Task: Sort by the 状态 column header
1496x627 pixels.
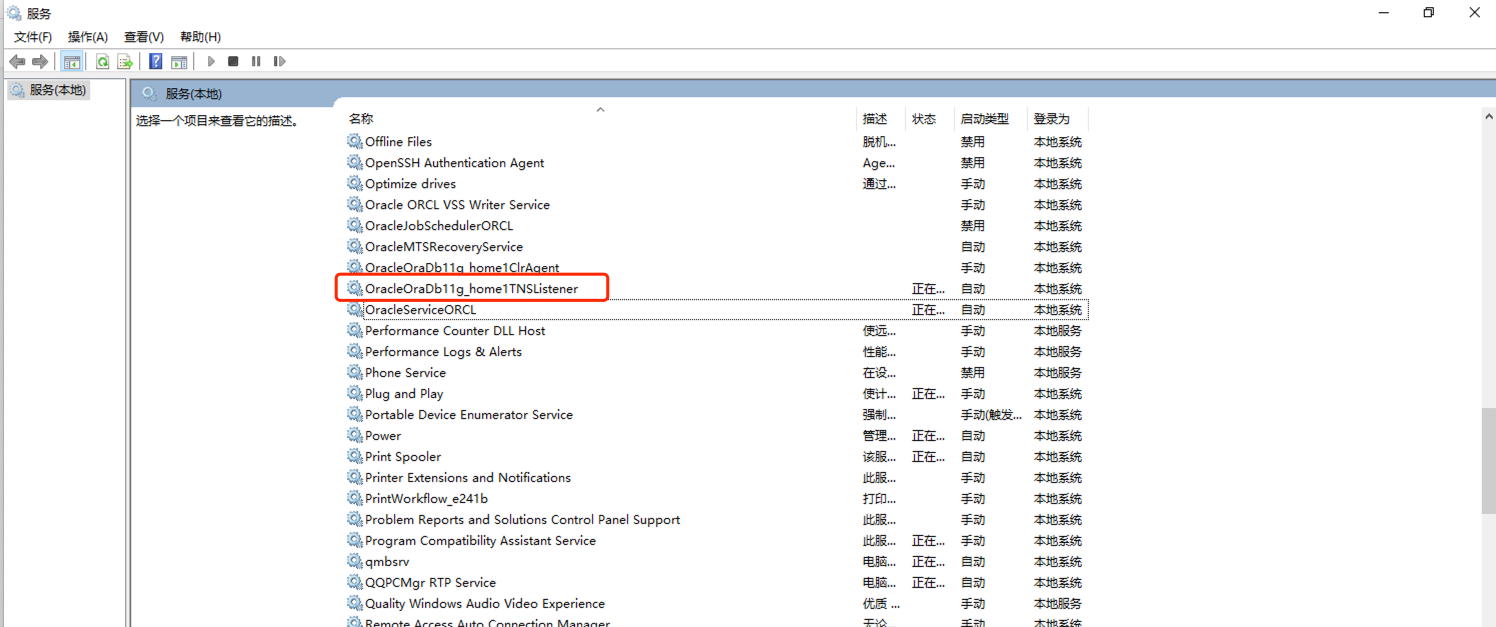Action: pos(924,119)
